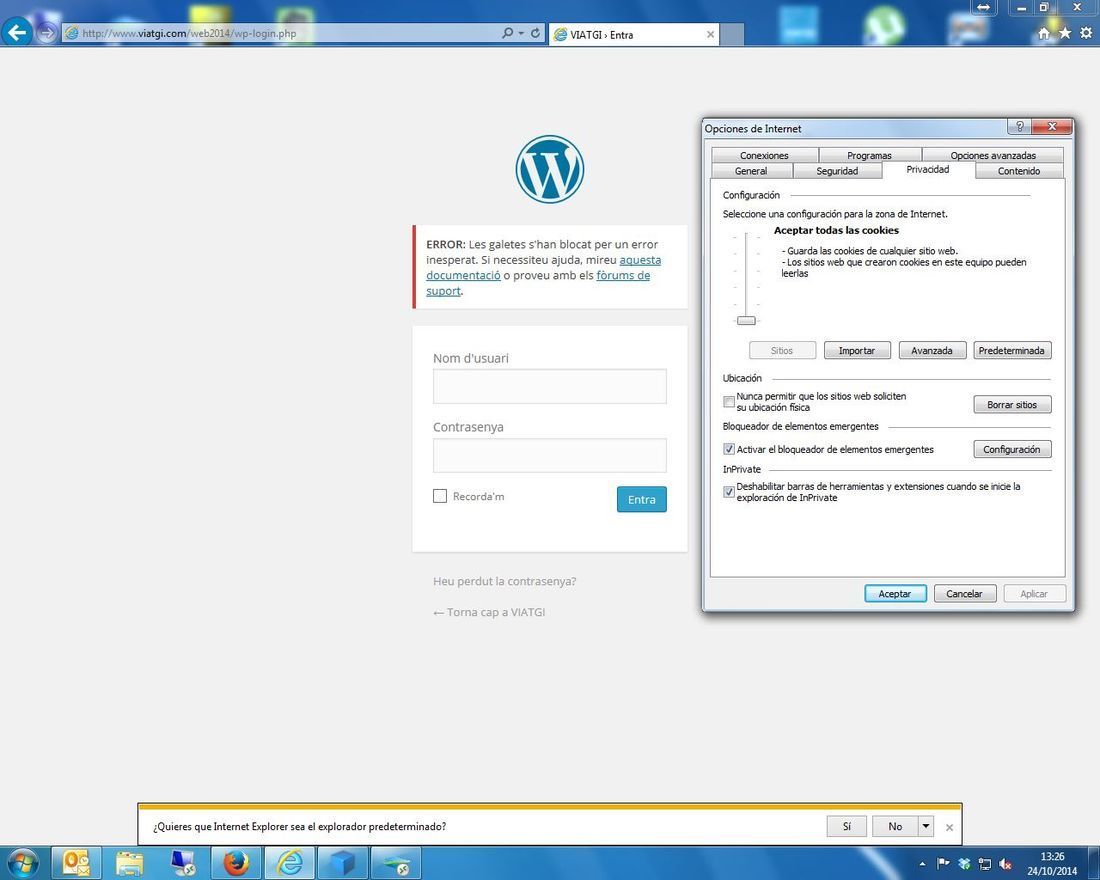Click the address bar URL field
Viewport: 1100px width, 880px height.
click(x=281, y=33)
